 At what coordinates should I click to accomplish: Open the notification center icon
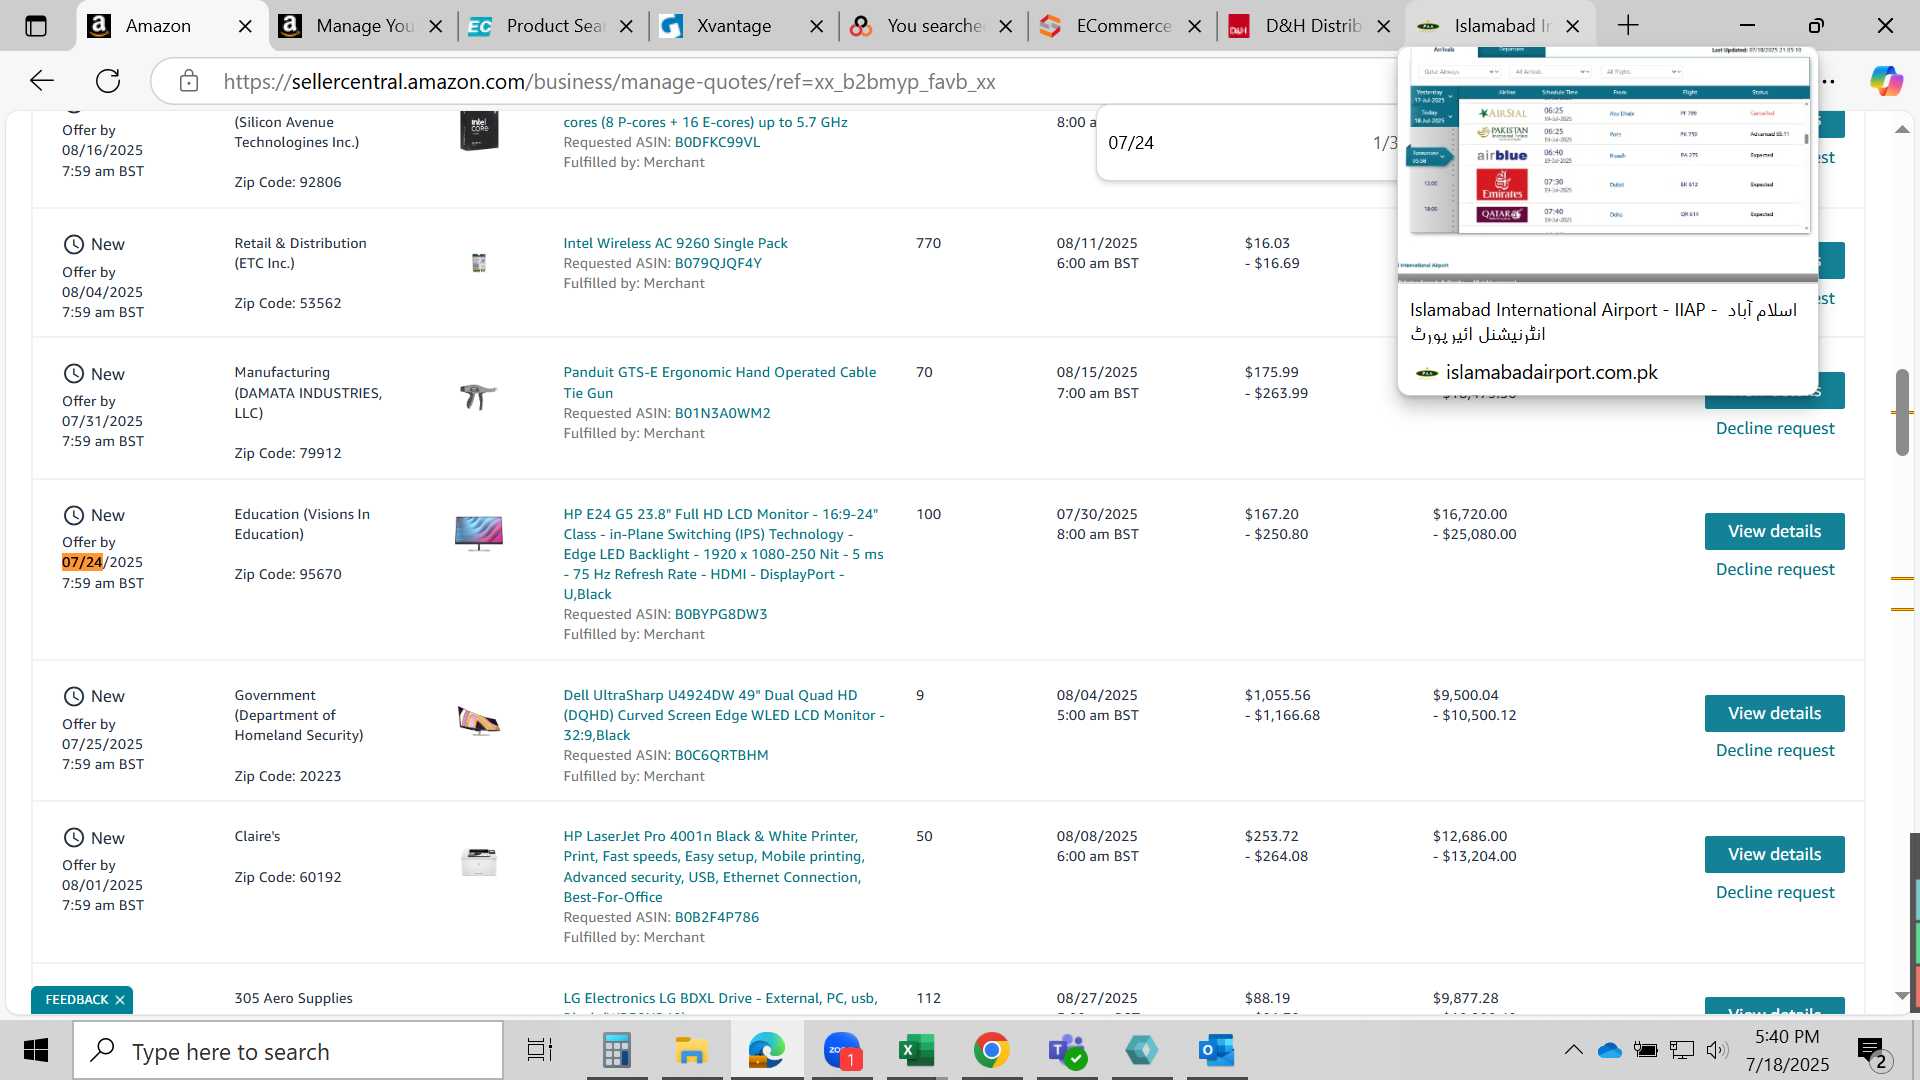point(1873,1051)
